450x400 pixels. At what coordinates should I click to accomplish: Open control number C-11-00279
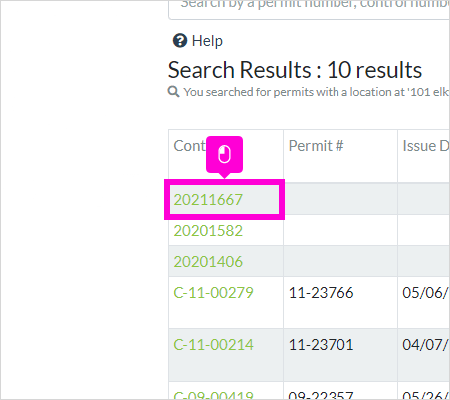[213, 293]
